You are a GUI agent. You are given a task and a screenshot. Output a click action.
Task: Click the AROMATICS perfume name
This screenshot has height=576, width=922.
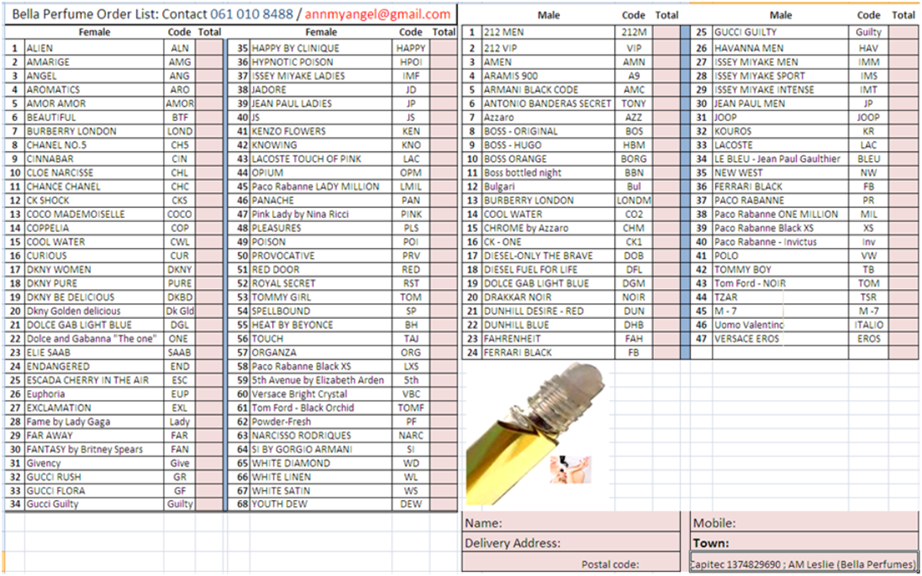53,90
